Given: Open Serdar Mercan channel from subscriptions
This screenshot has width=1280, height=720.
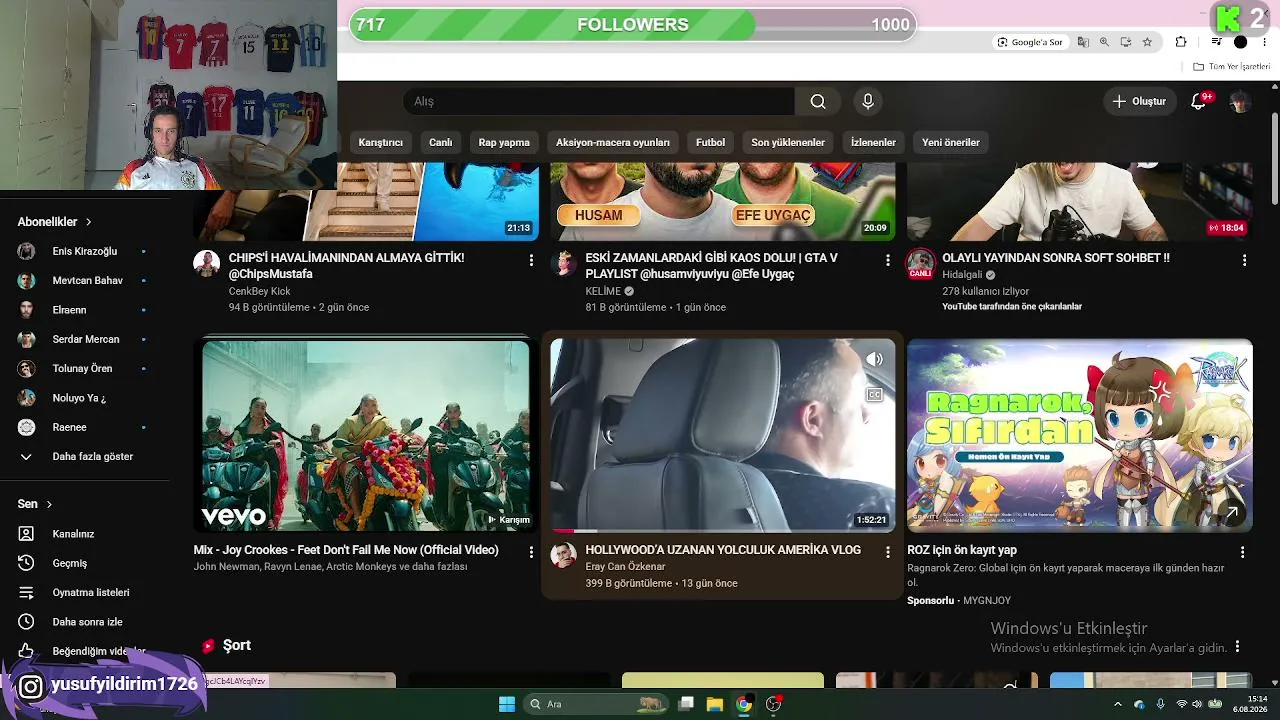Looking at the screenshot, I should pyautogui.click(x=85, y=339).
